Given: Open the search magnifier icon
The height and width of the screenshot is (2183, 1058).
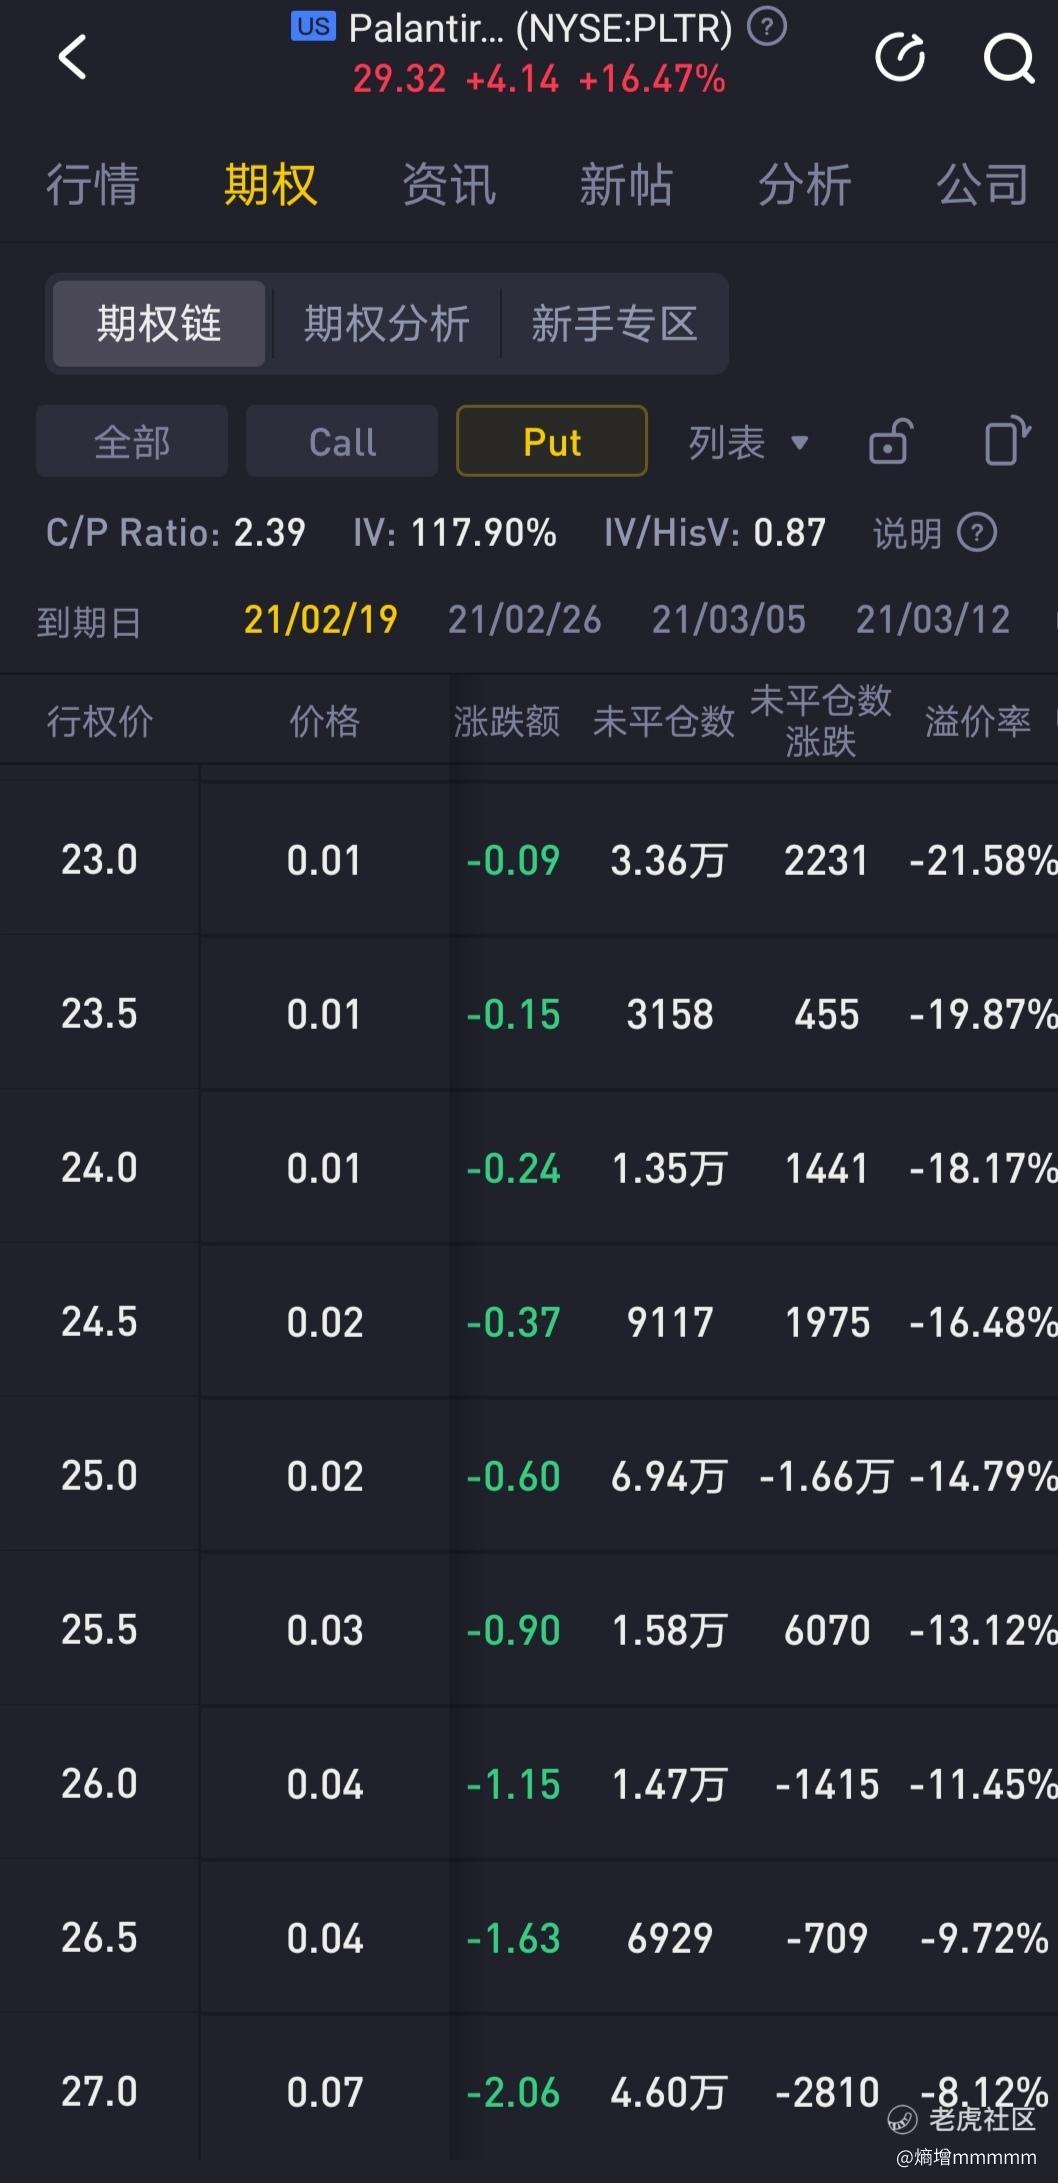Looking at the screenshot, I should [1008, 58].
